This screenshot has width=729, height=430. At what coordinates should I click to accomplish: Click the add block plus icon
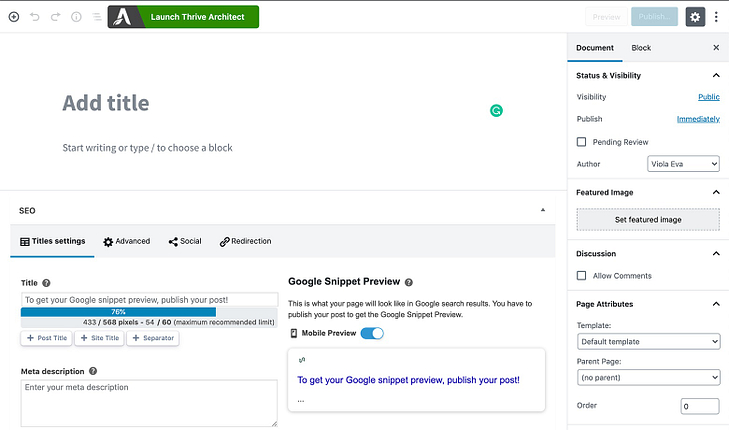14,17
